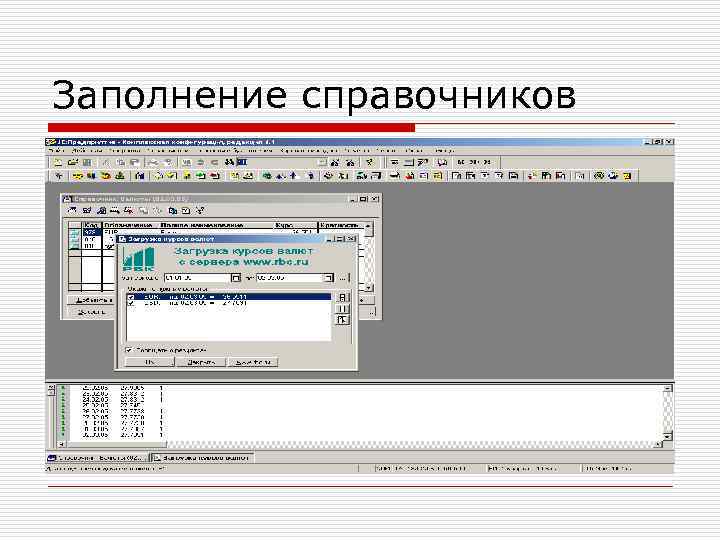The width and height of the screenshot is (720, 540).
Task: Click left arrow of message panel horizontal scrollbar
Action: click(61, 444)
